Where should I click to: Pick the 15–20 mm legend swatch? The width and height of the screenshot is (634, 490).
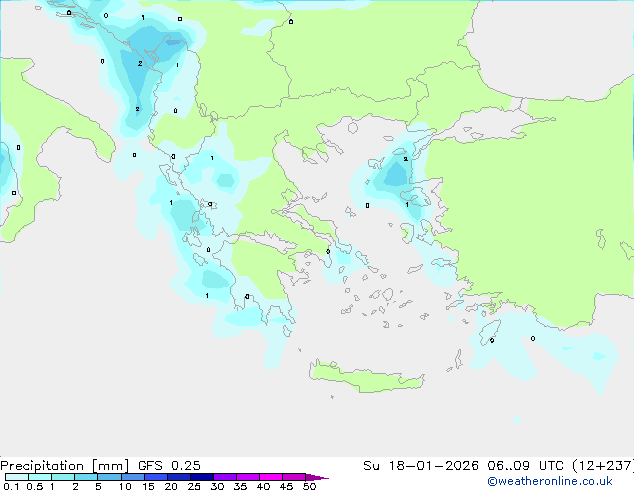156,477
